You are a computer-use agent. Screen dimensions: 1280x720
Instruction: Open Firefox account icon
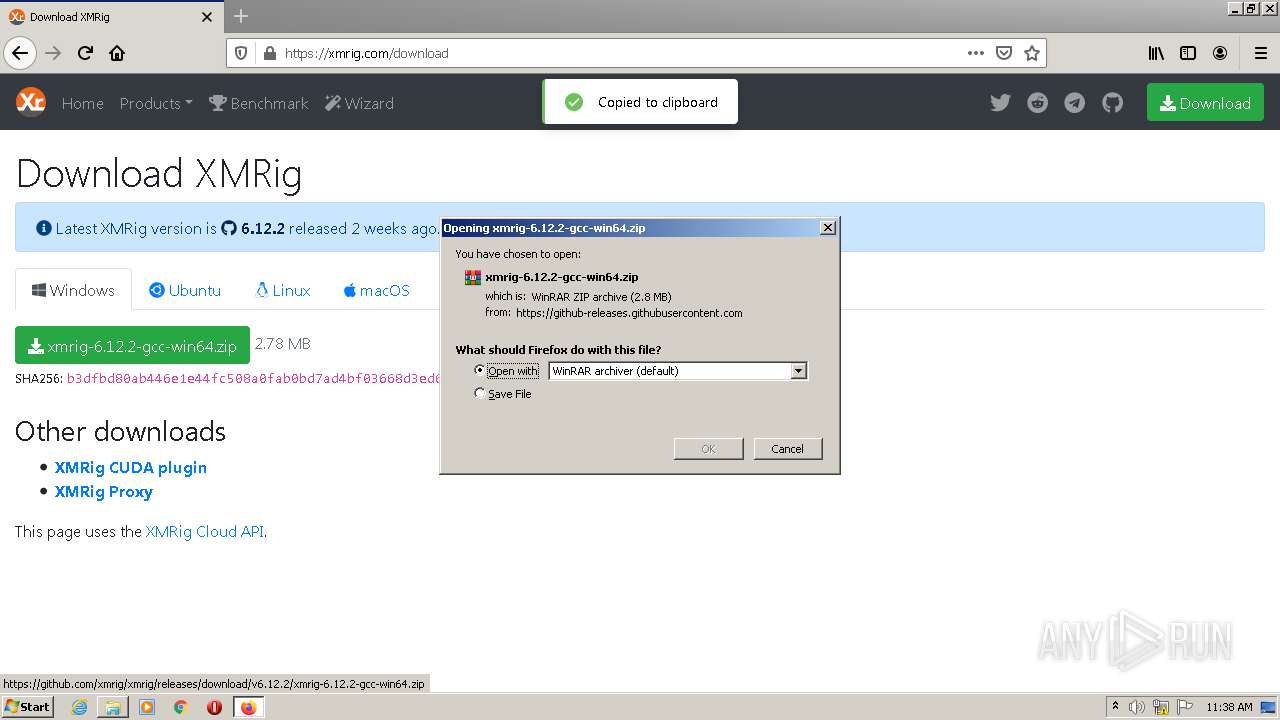(x=1220, y=53)
